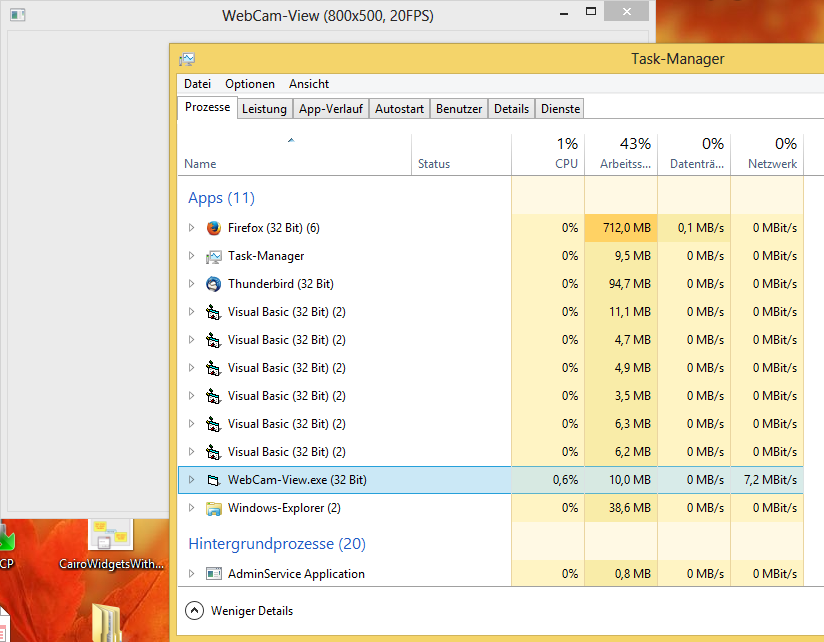This screenshot has height=642, width=824.
Task: Switch to the Leistung tab
Action: [x=264, y=108]
